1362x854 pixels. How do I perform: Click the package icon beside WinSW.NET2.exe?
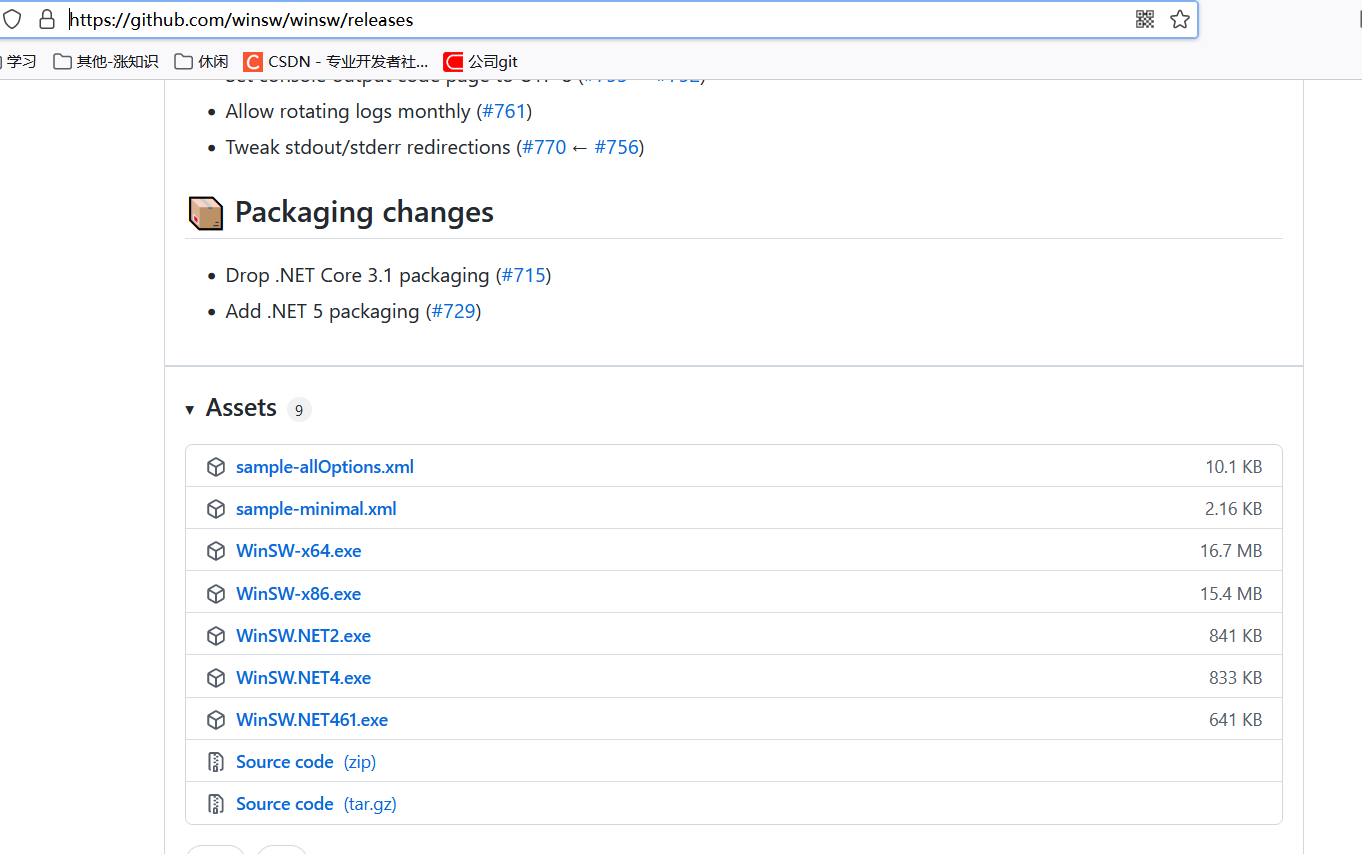[215, 636]
